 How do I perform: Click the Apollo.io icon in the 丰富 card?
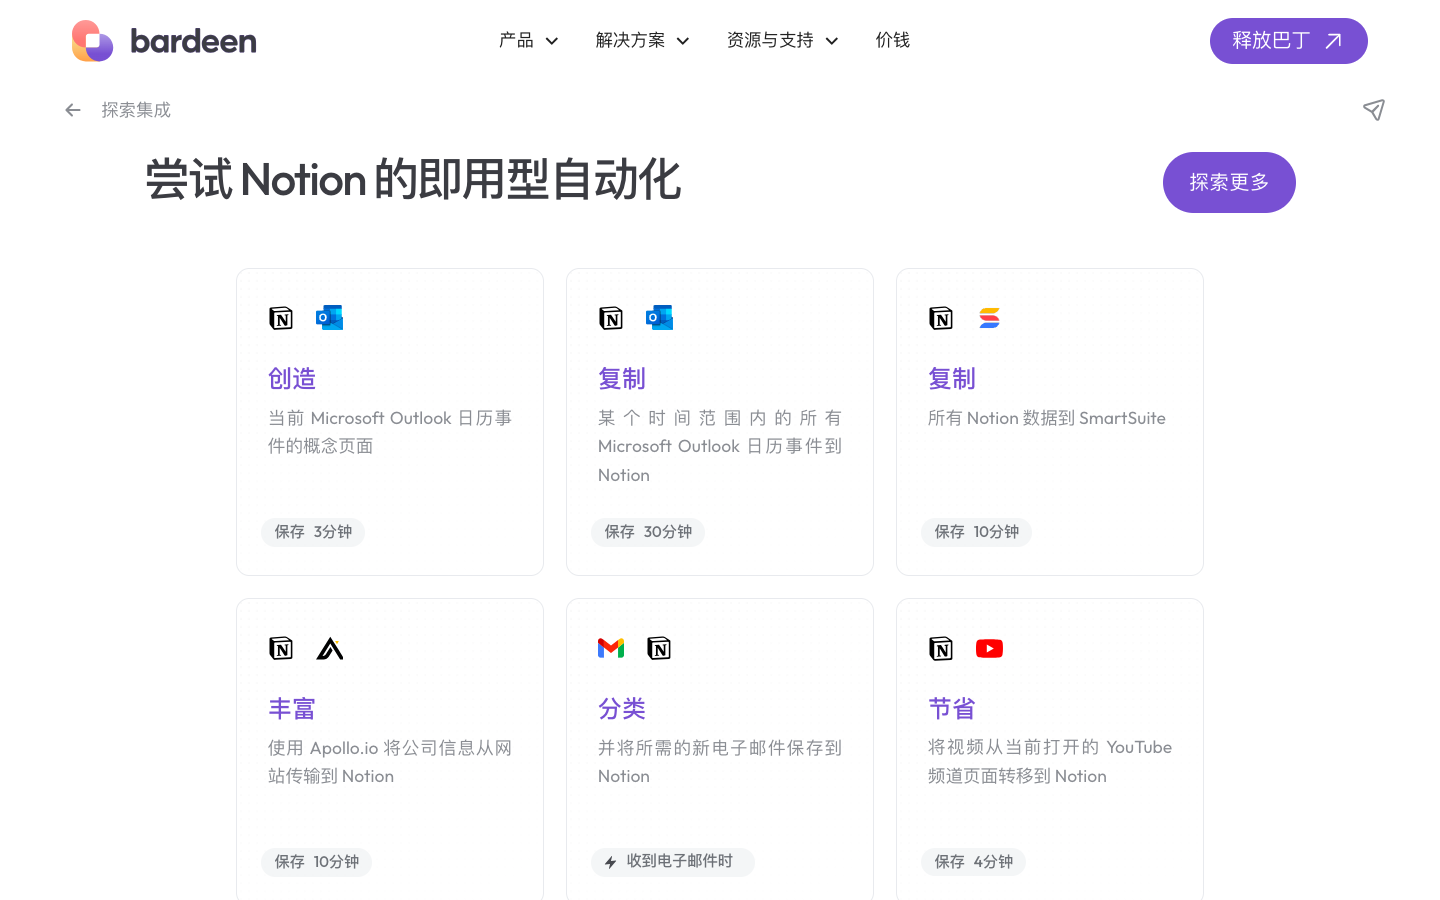(330, 649)
